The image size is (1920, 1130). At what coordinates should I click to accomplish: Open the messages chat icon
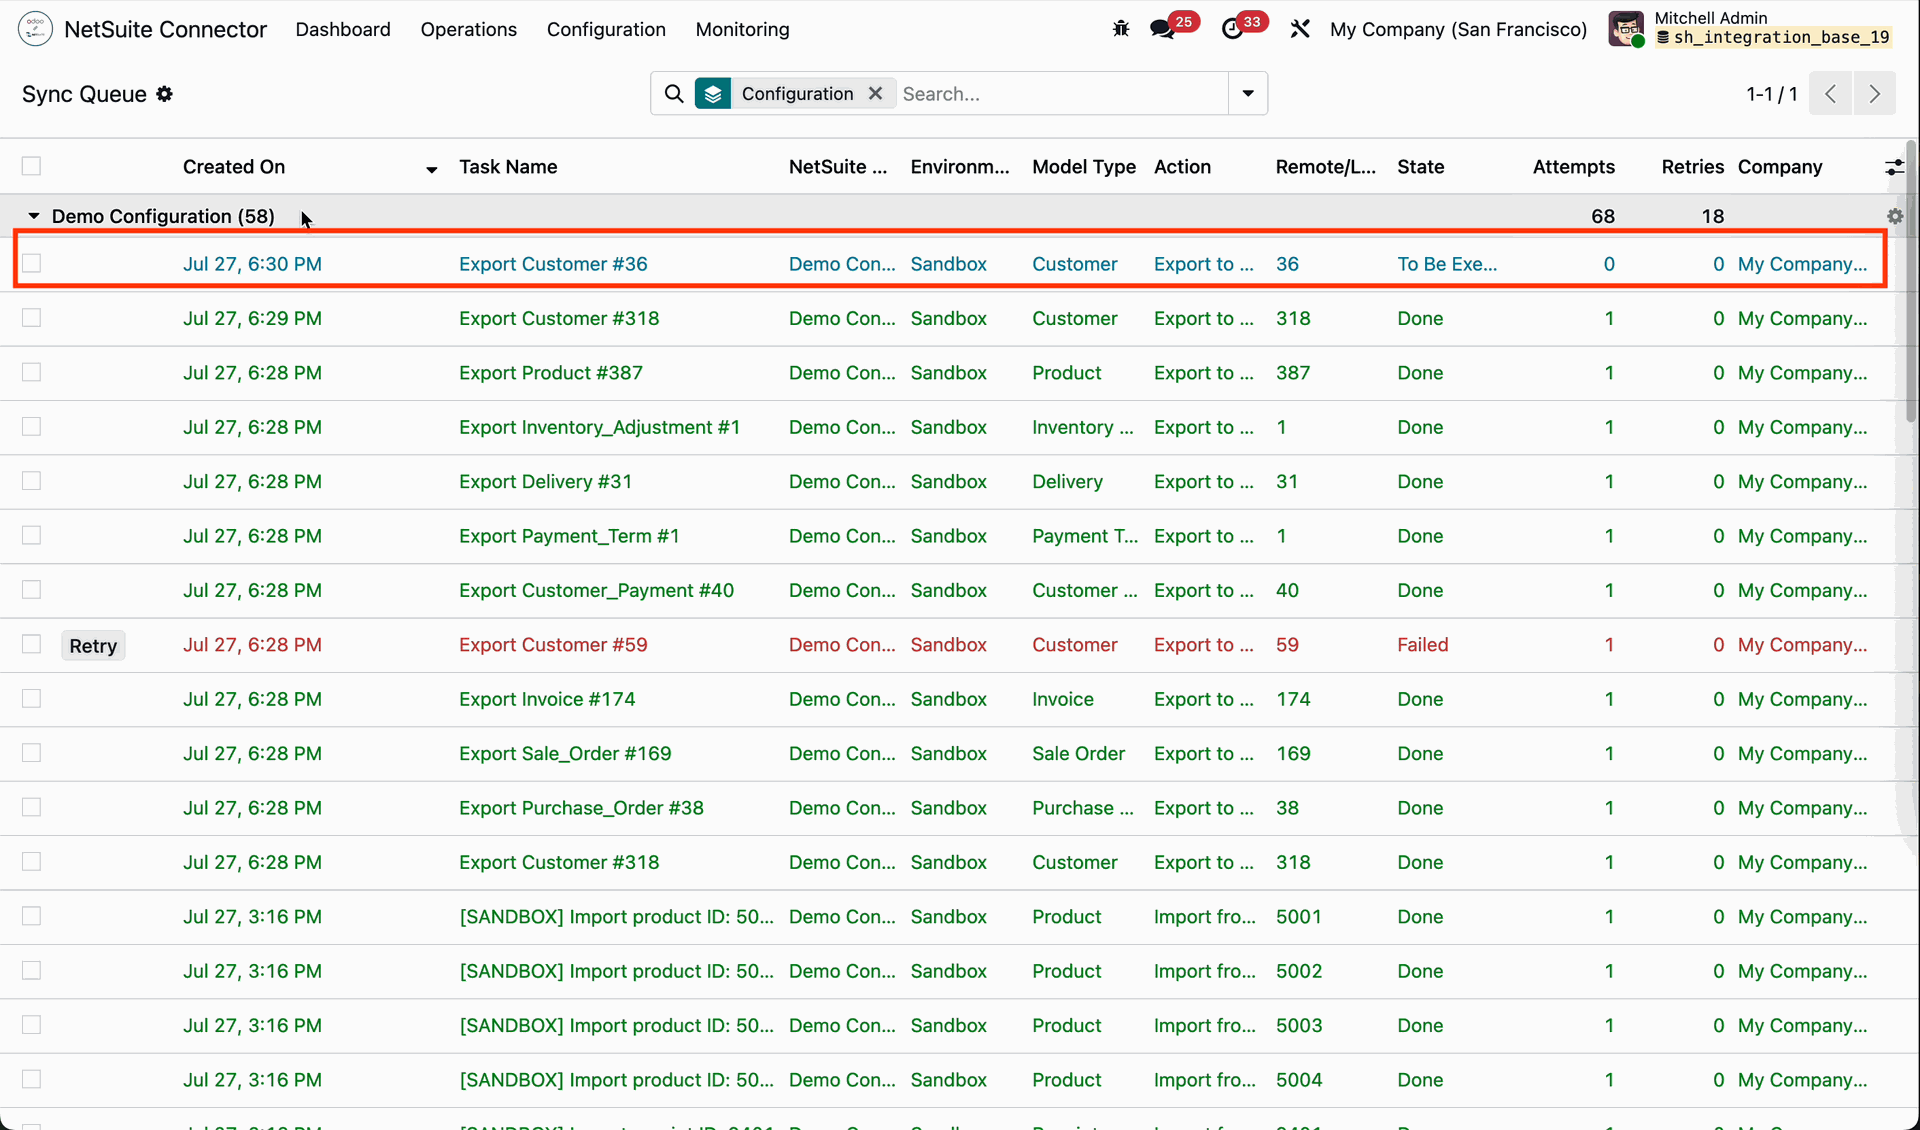(x=1162, y=29)
